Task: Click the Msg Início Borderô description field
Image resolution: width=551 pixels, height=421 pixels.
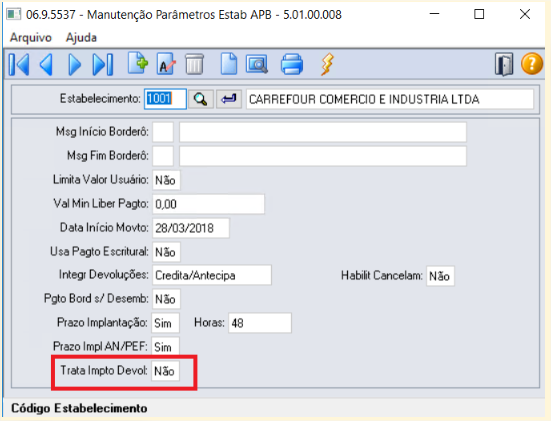Action: point(323,132)
